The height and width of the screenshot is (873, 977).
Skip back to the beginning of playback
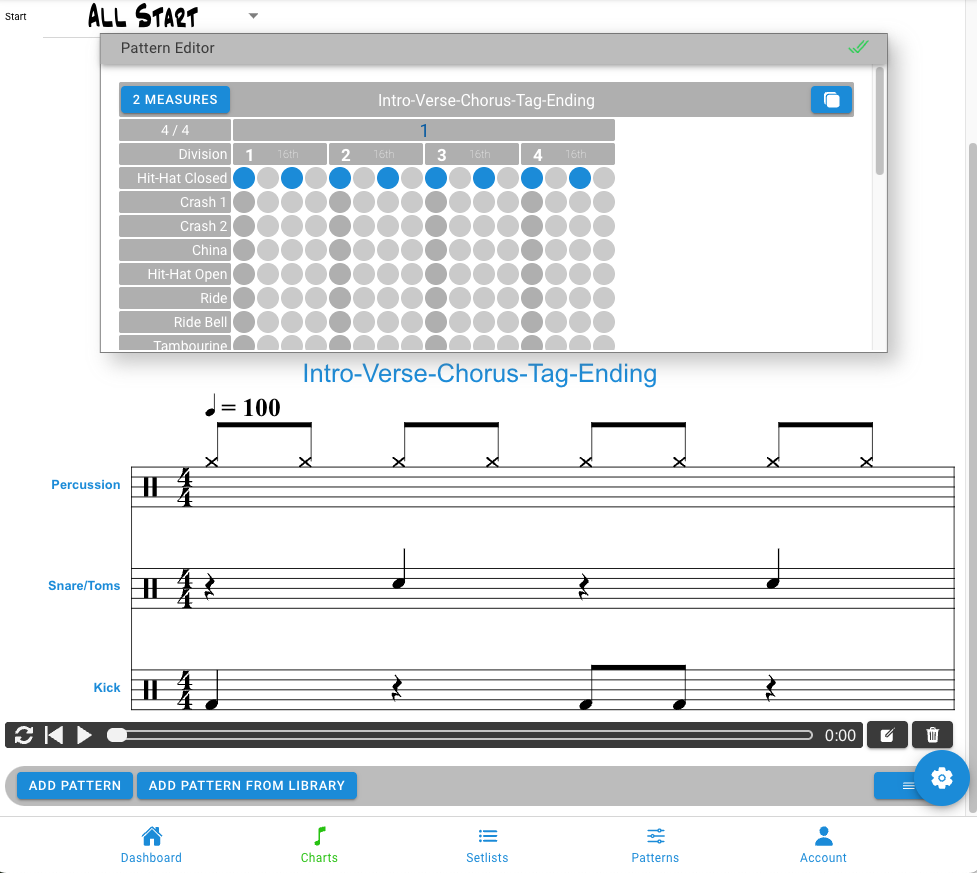point(54,735)
